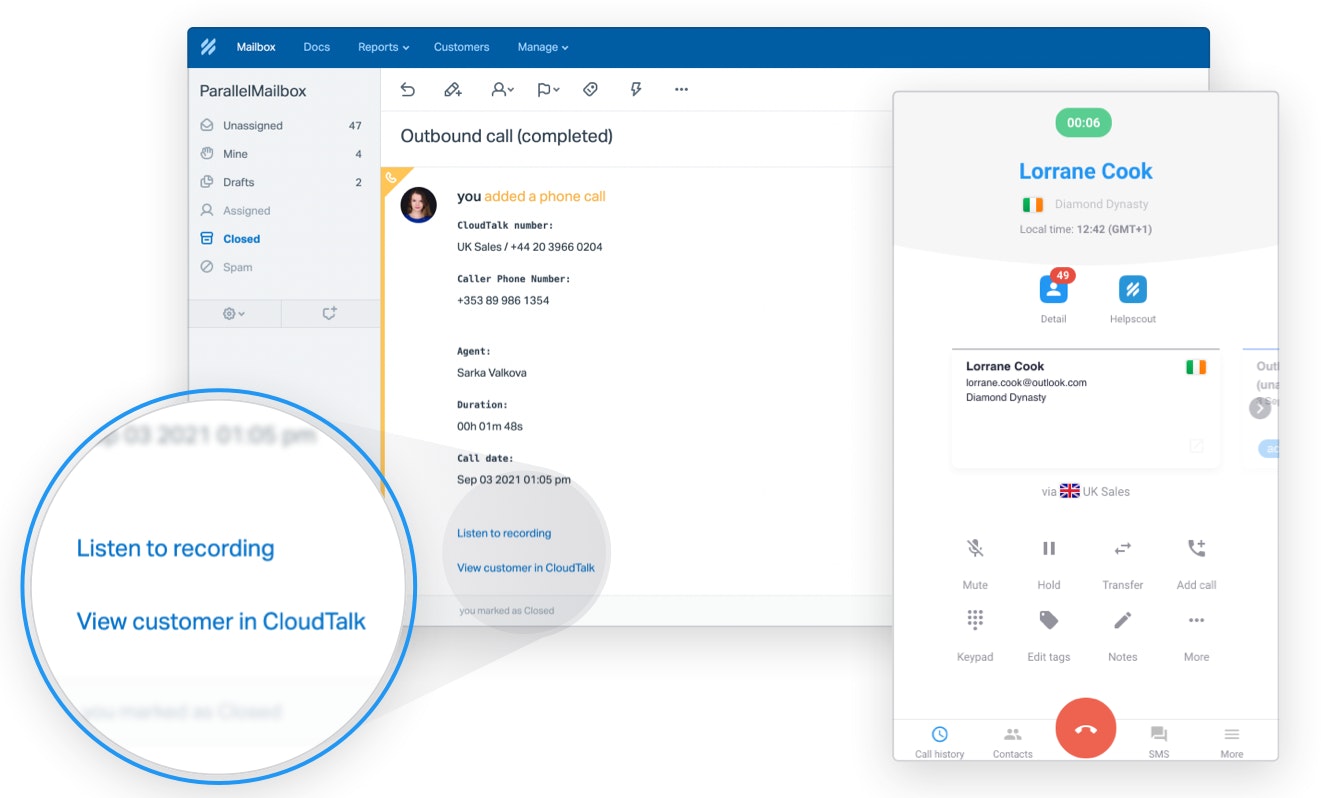Click the 00:06 call timer badge
1321x798 pixels.
1084,123
